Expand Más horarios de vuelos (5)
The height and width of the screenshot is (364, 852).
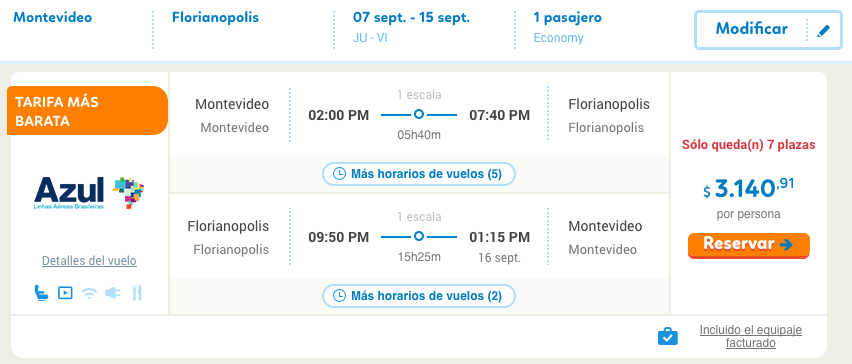click(x=418, y=174)
